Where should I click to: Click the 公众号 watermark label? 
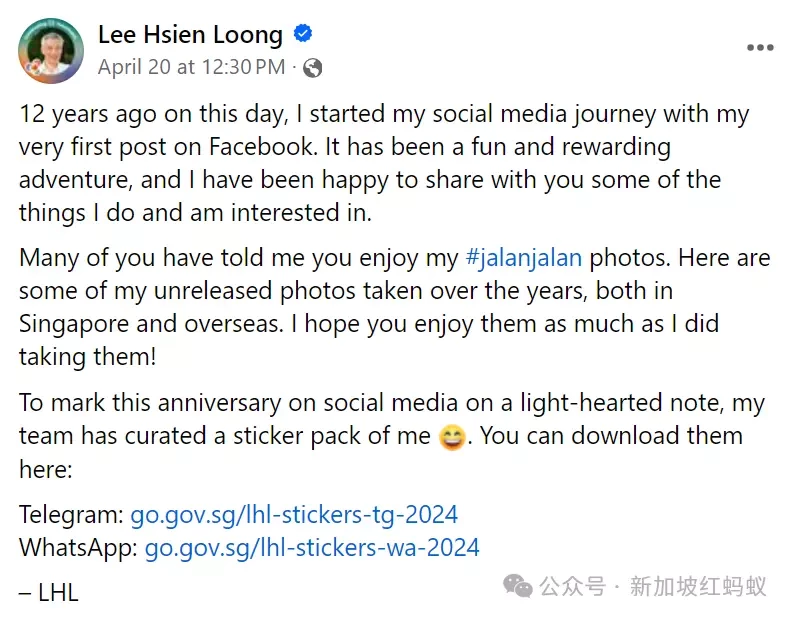pos(572,587)
